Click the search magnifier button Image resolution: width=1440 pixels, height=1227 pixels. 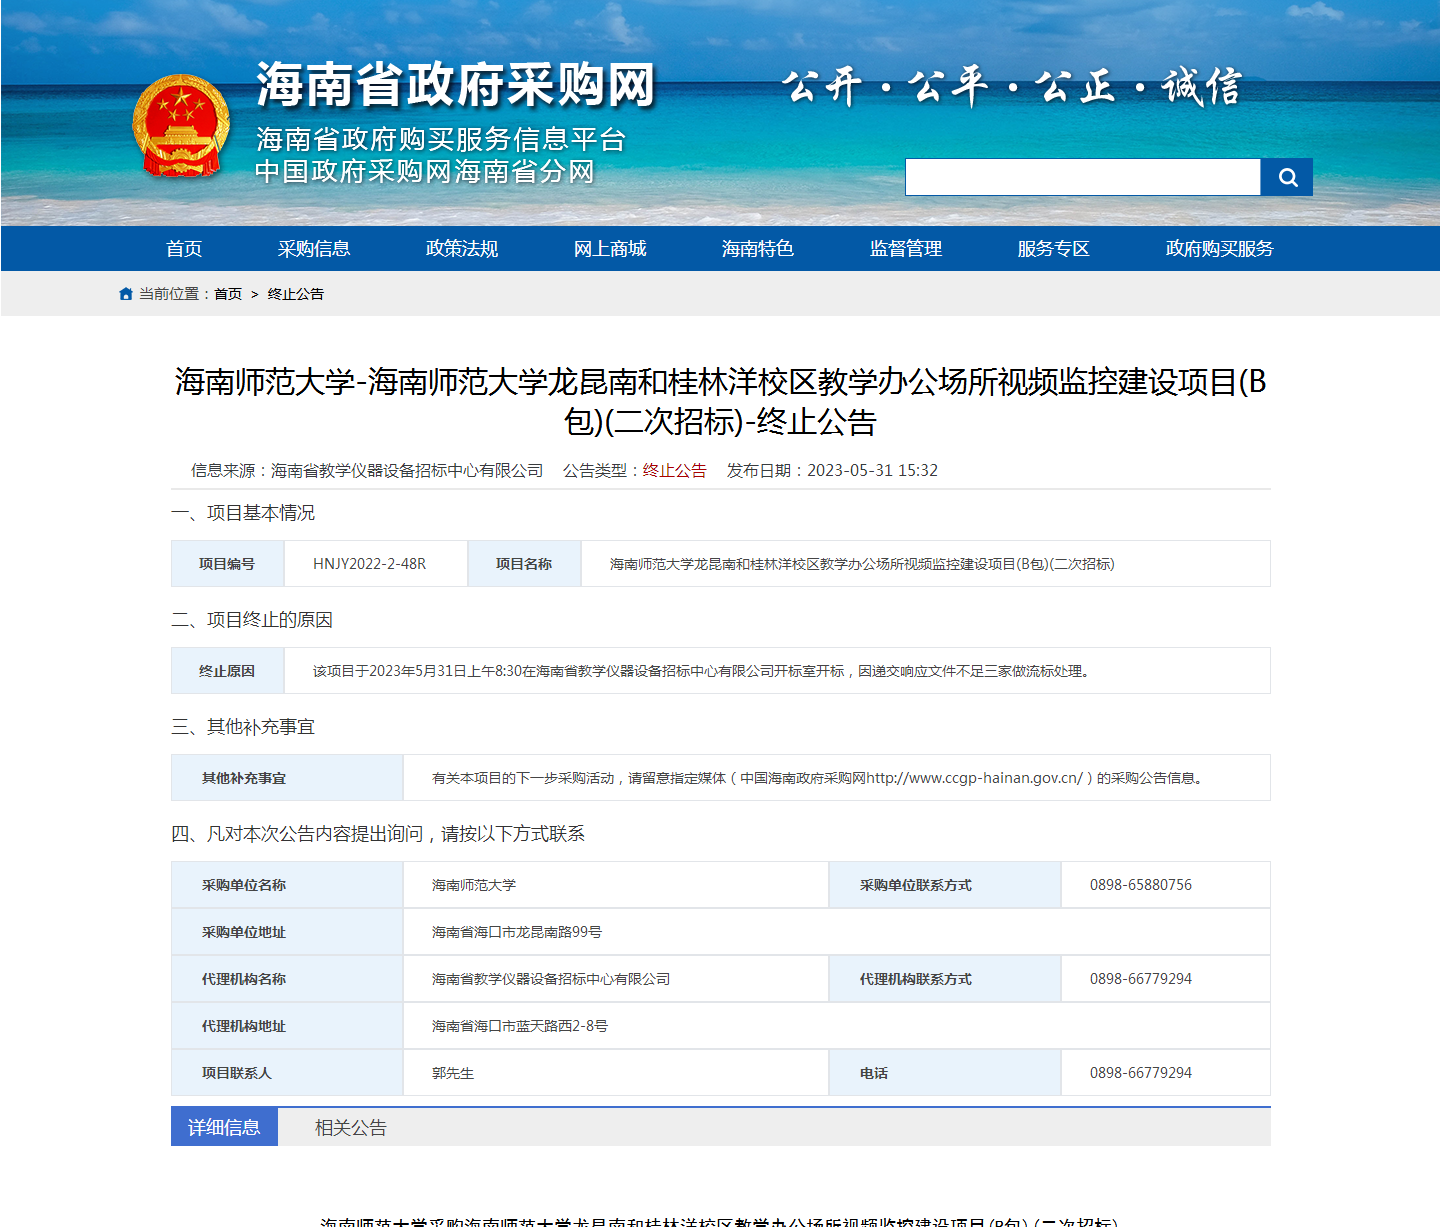[x=1286, y=177]
